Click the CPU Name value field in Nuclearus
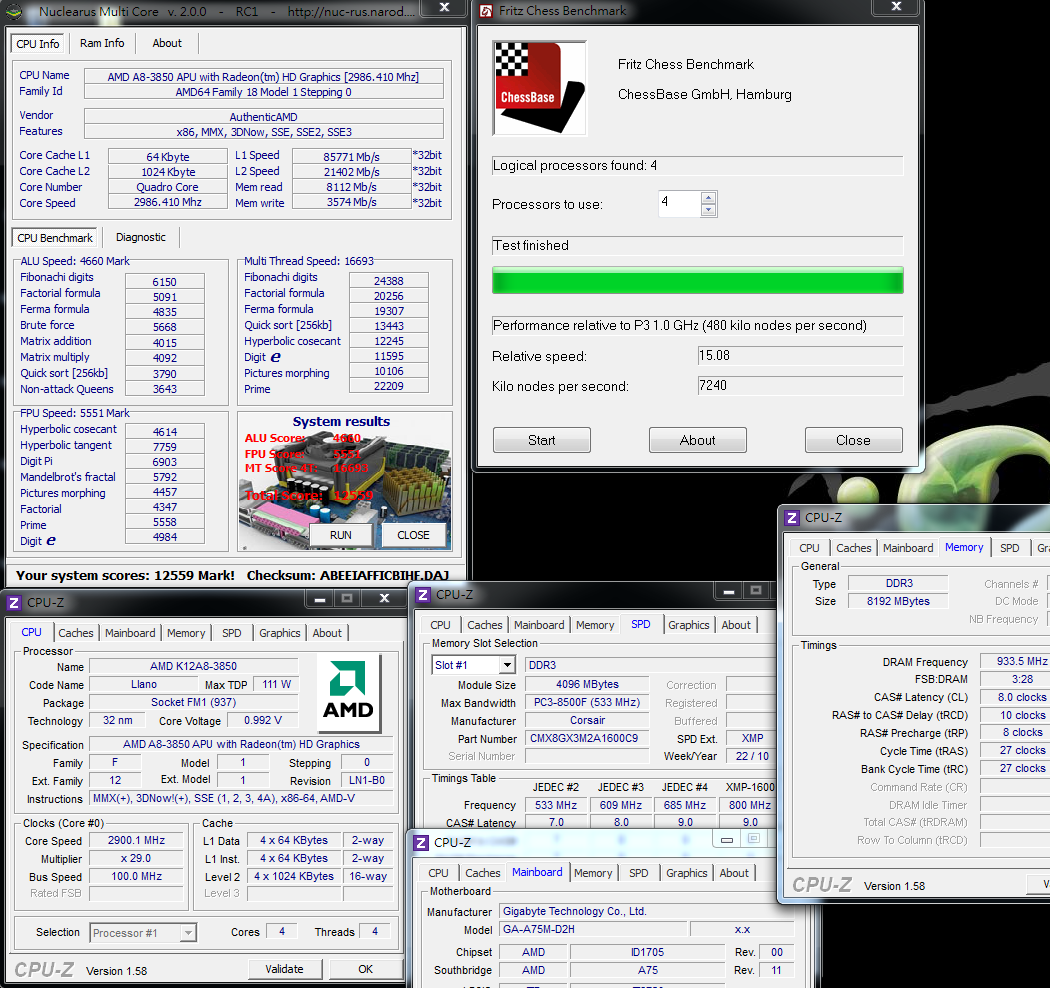 pyautogui.click(x=264, y=76)
